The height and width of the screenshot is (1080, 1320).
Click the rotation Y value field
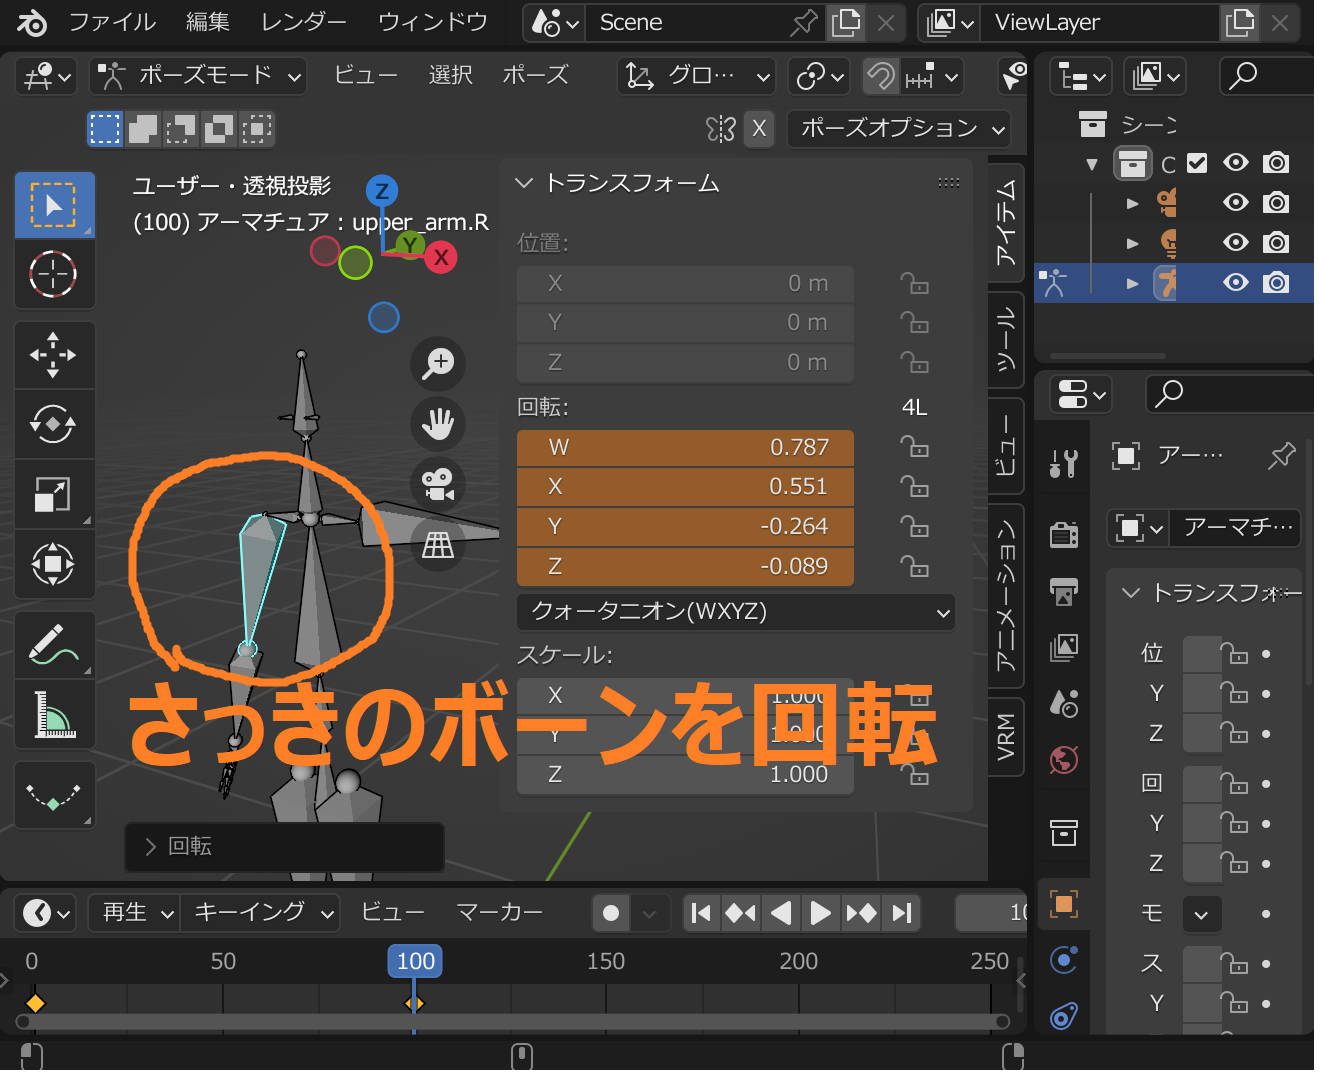pos(685,526)
